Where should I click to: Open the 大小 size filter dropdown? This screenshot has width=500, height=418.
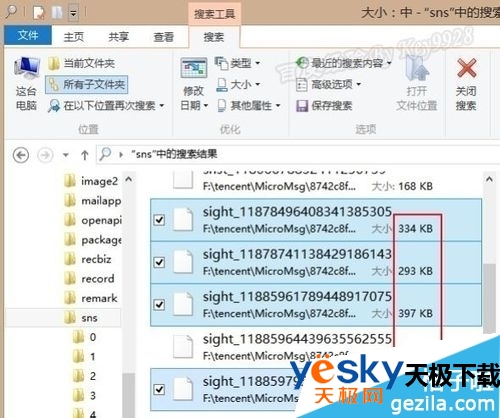tap(238, 84)
